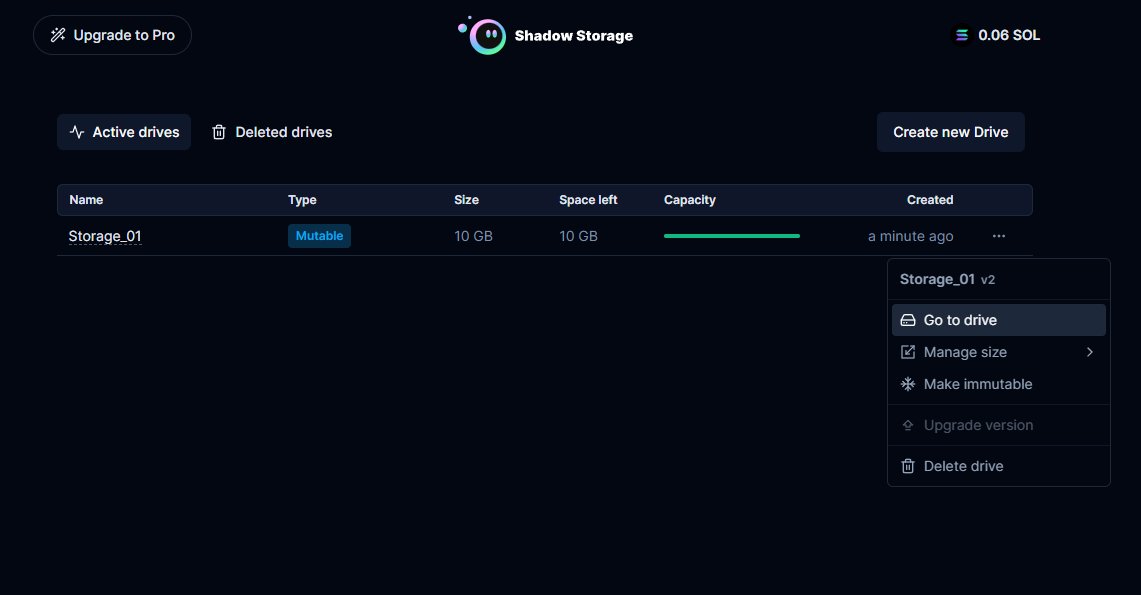Choose Manage size in the context menu

pos(998,352)
